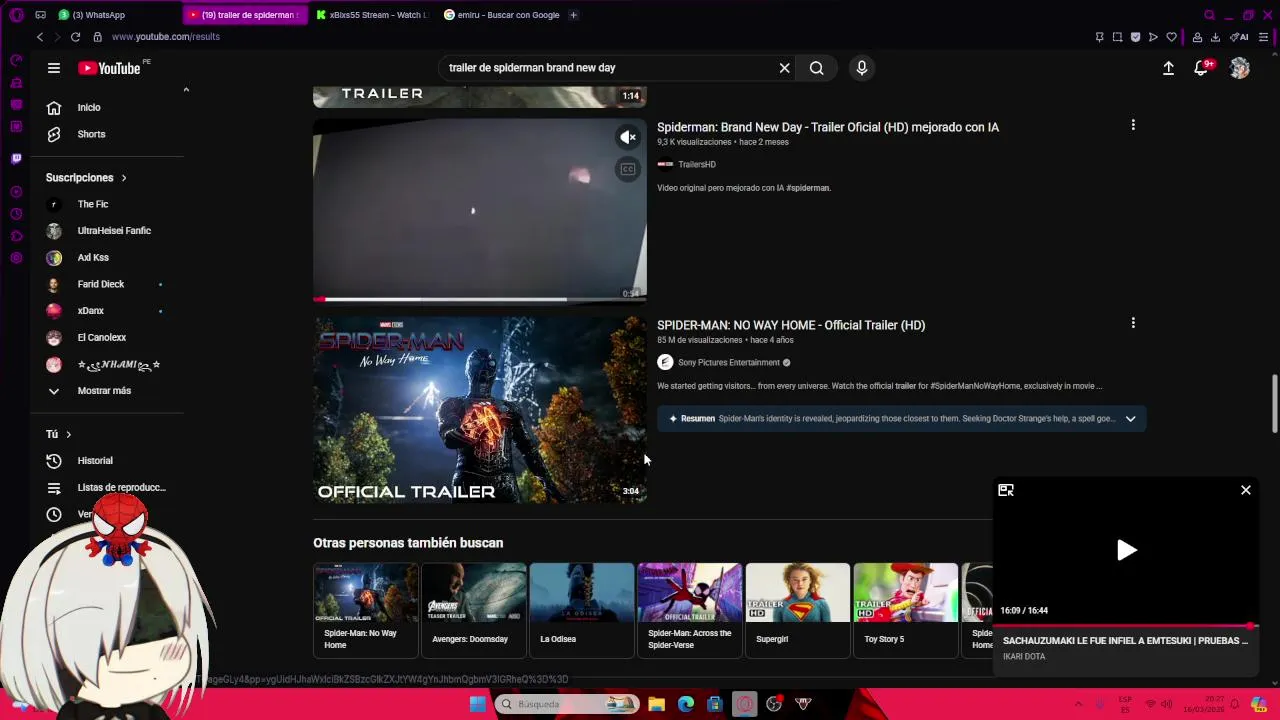
Task: Click the browser address bar URL
Action: [x=166, y=37]
